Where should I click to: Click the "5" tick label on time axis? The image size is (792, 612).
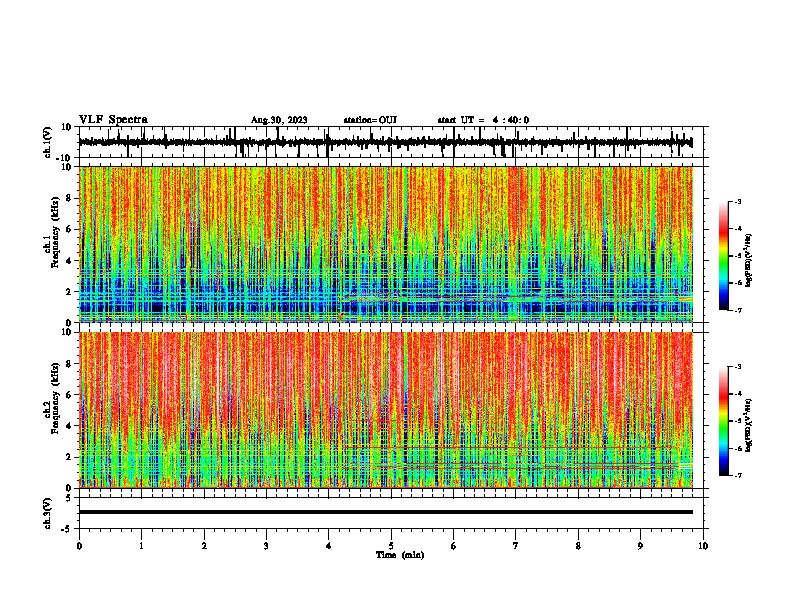click(x=391, y=546)
